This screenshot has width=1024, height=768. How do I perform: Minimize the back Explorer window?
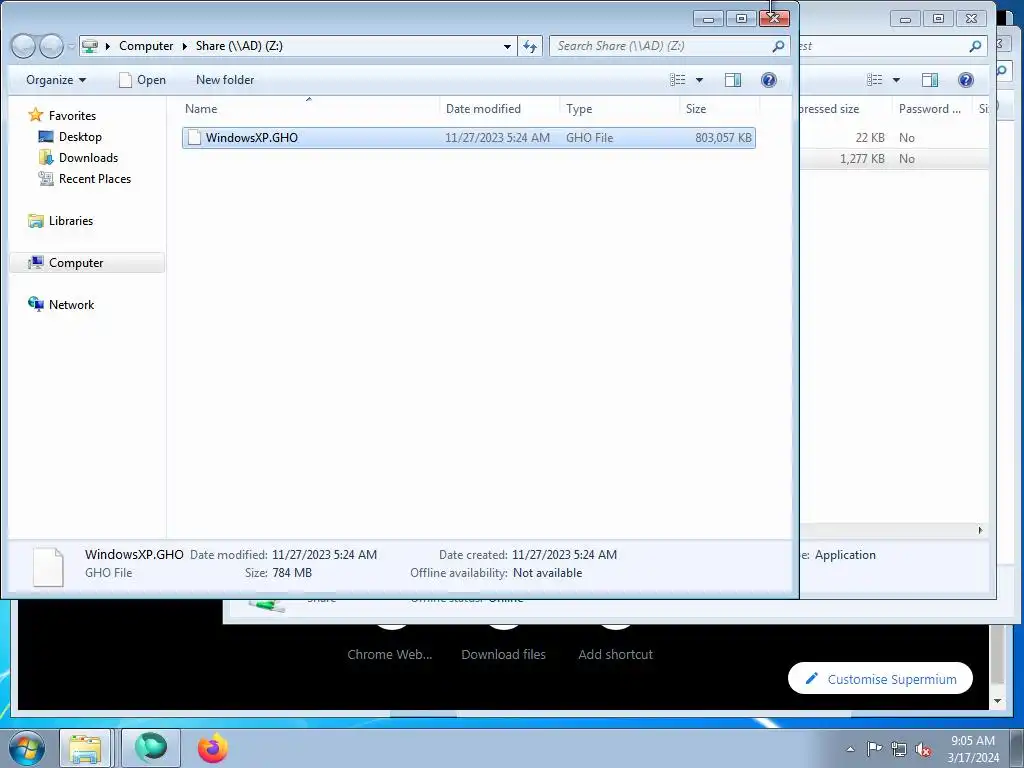[904, 19]
